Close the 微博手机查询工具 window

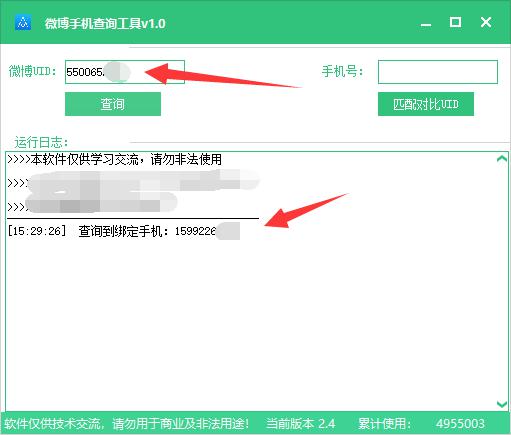(x=486, y=22)
